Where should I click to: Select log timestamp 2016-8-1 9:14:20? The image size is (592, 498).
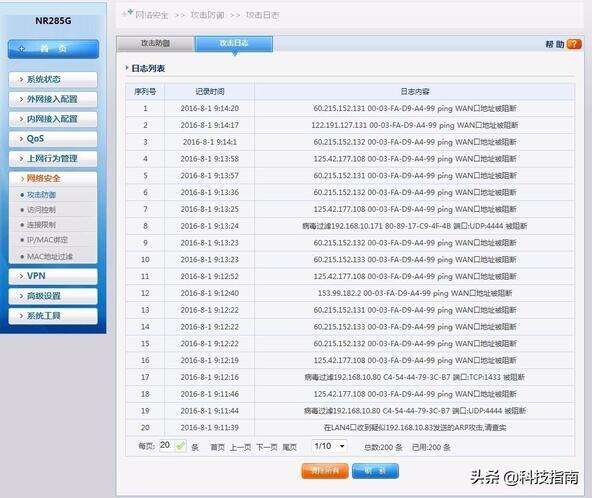[x=210, y=108]
